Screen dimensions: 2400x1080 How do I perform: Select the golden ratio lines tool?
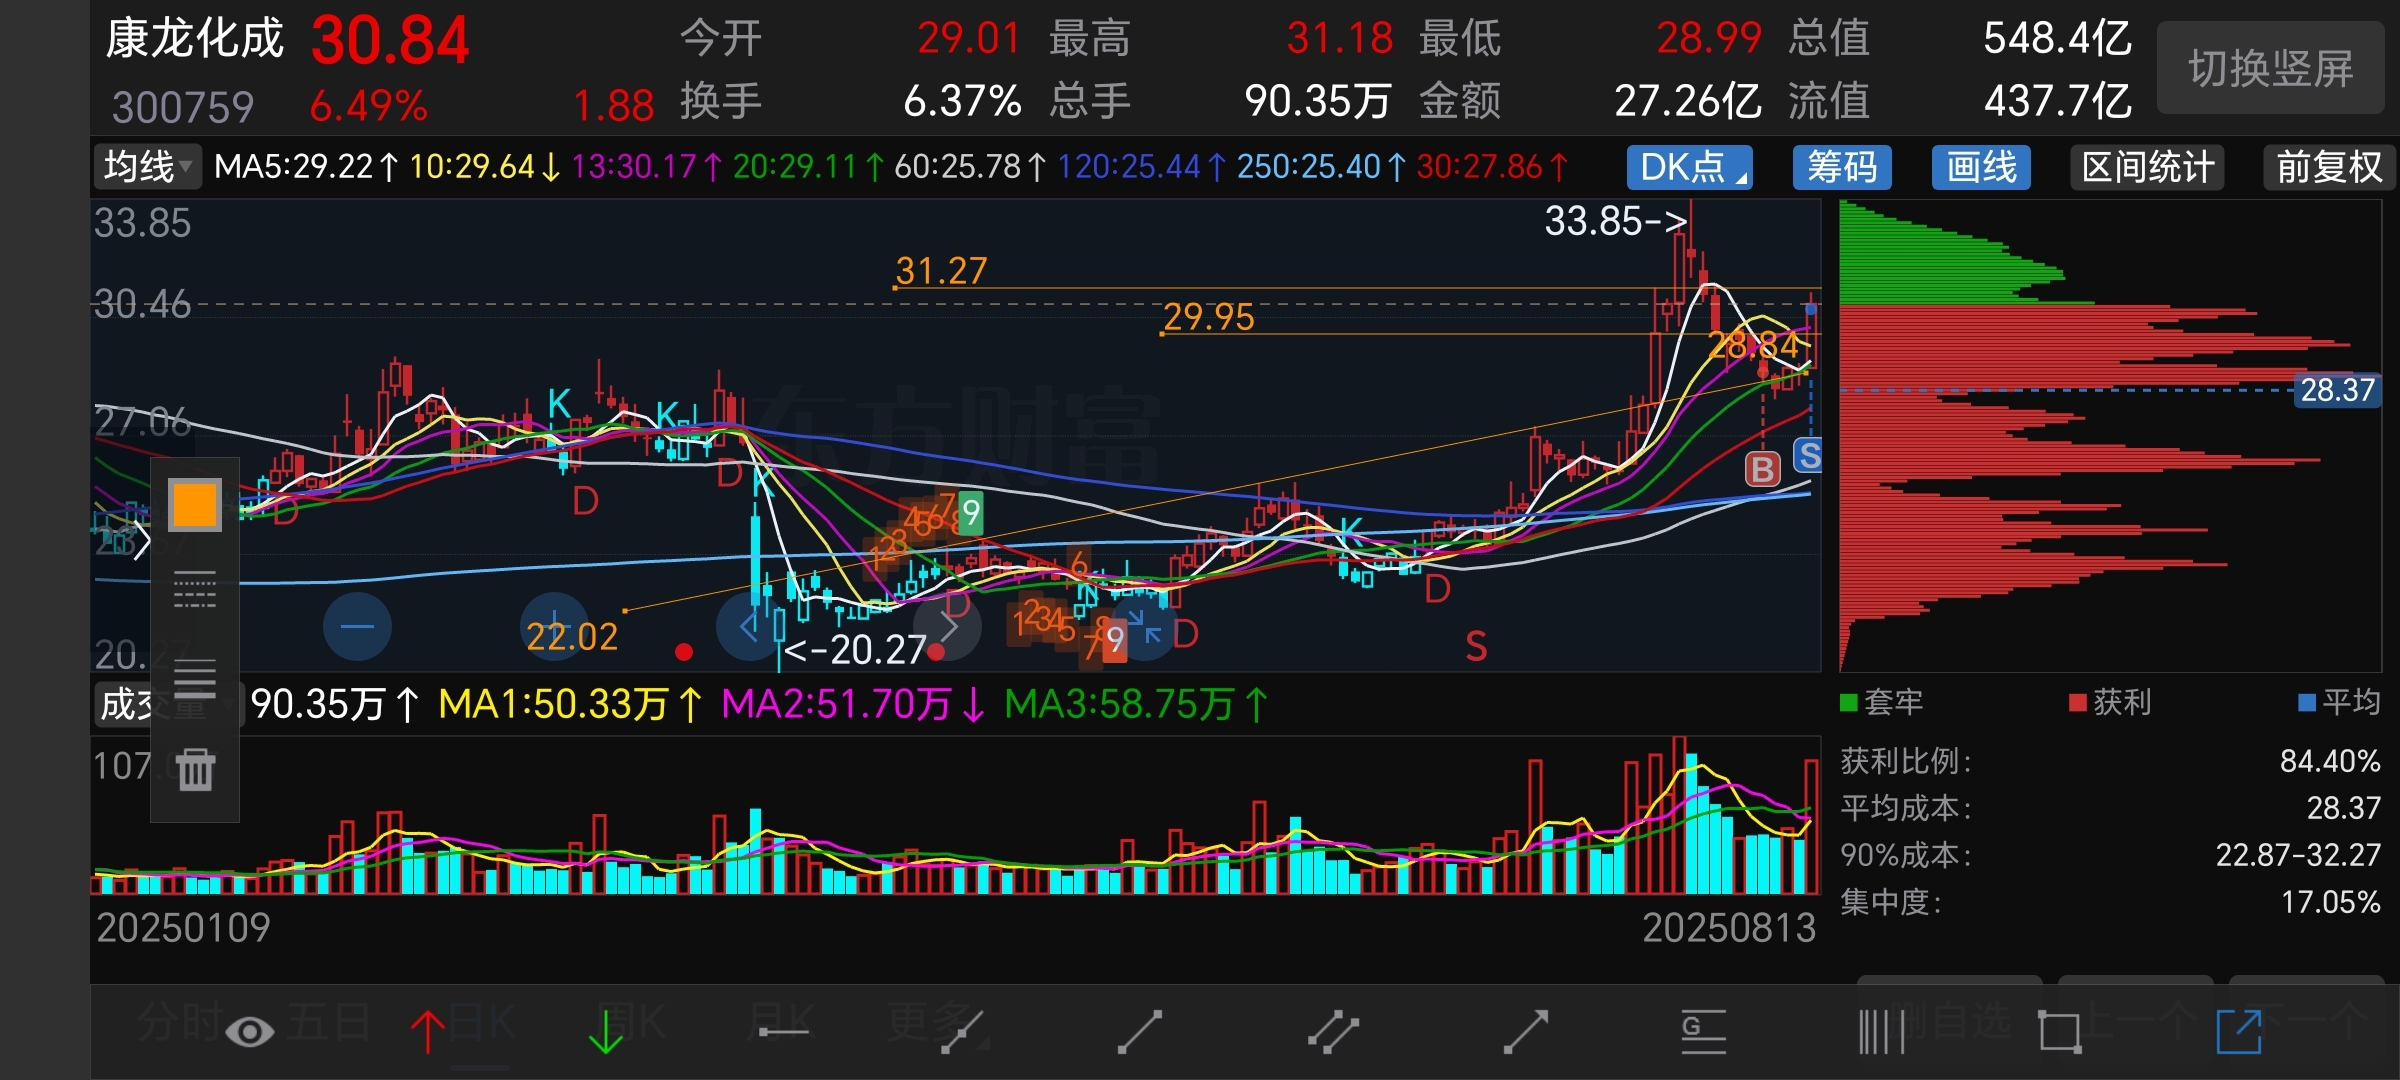pyautogui.click(x=1703, y=1031)
